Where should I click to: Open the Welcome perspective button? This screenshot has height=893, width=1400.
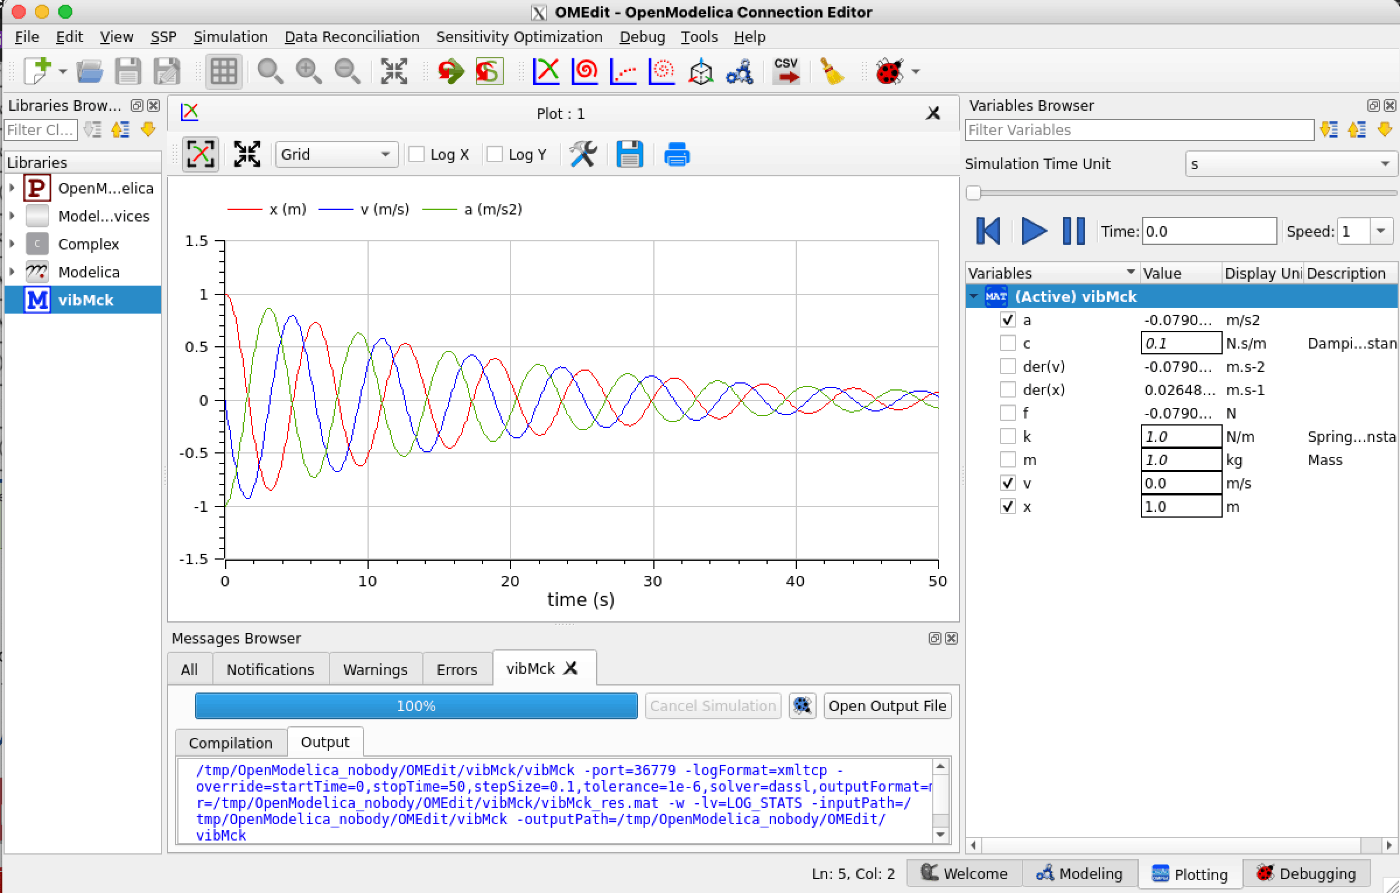click(965, 873)
